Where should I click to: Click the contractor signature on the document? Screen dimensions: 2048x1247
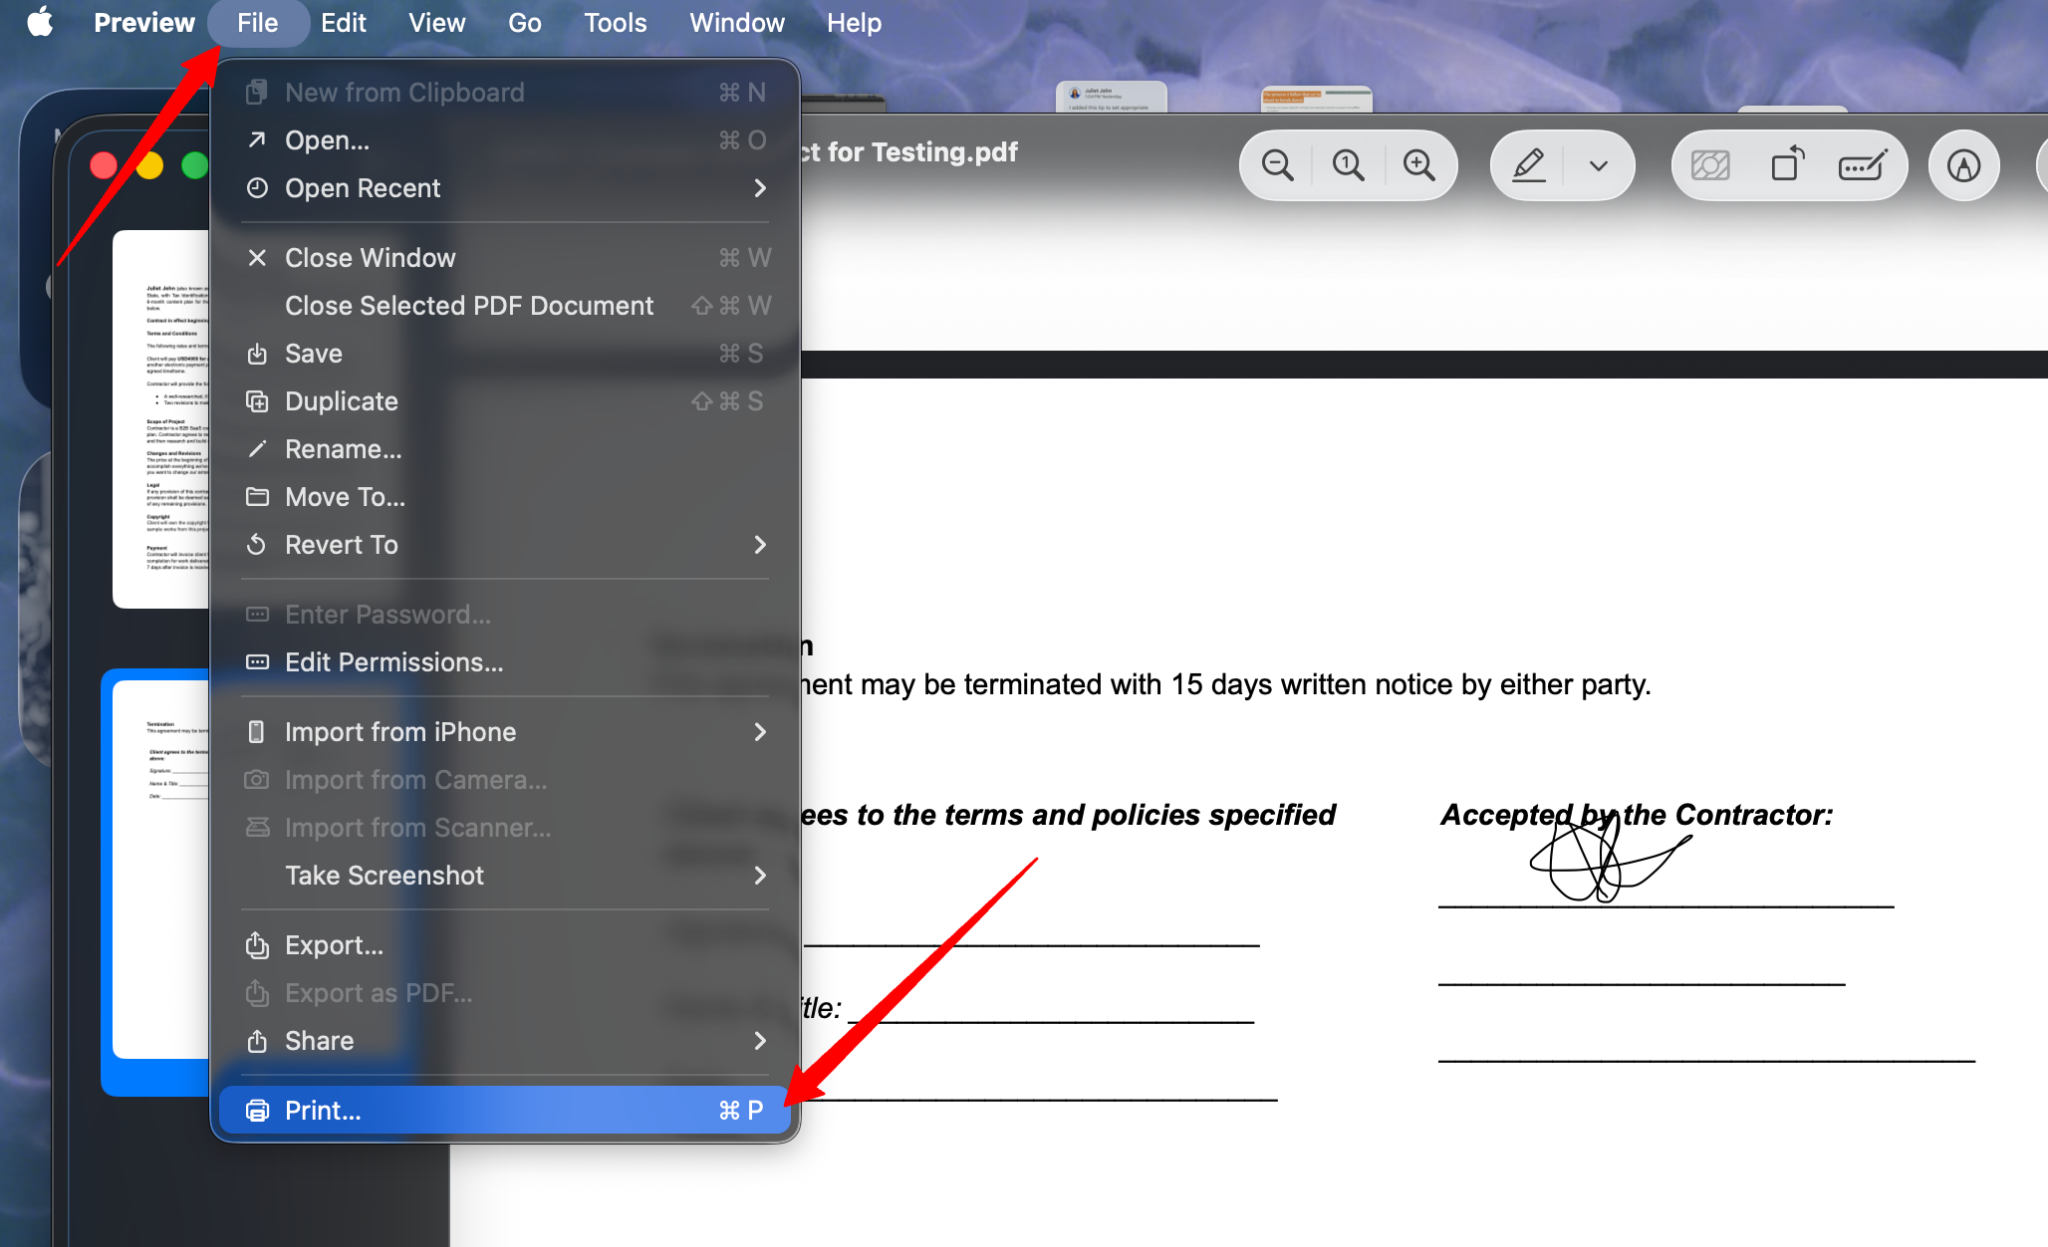coord(1609,857)
